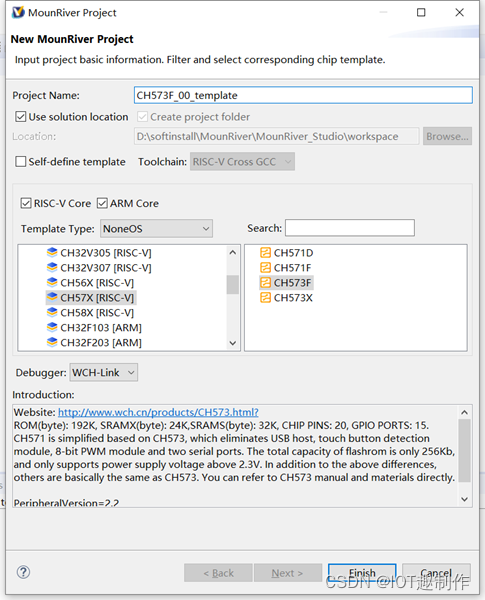Click the CH571D chip icon
This screenshot has height=600, width=485.
coord(265,253)
